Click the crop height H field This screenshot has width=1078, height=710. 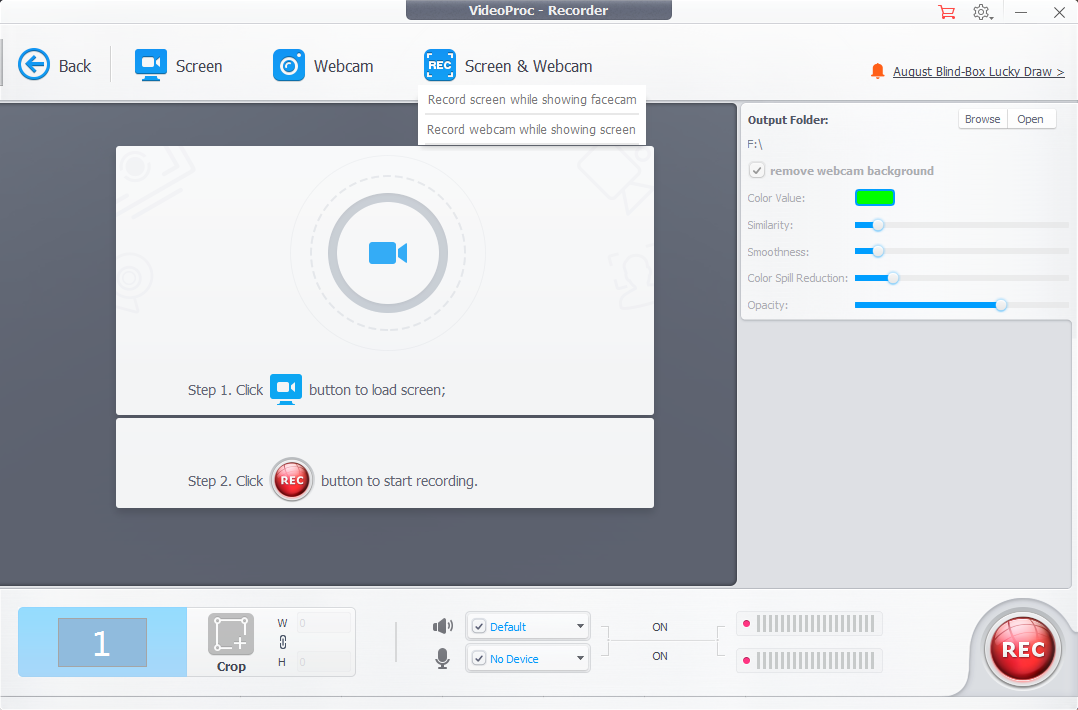(324, 662)
